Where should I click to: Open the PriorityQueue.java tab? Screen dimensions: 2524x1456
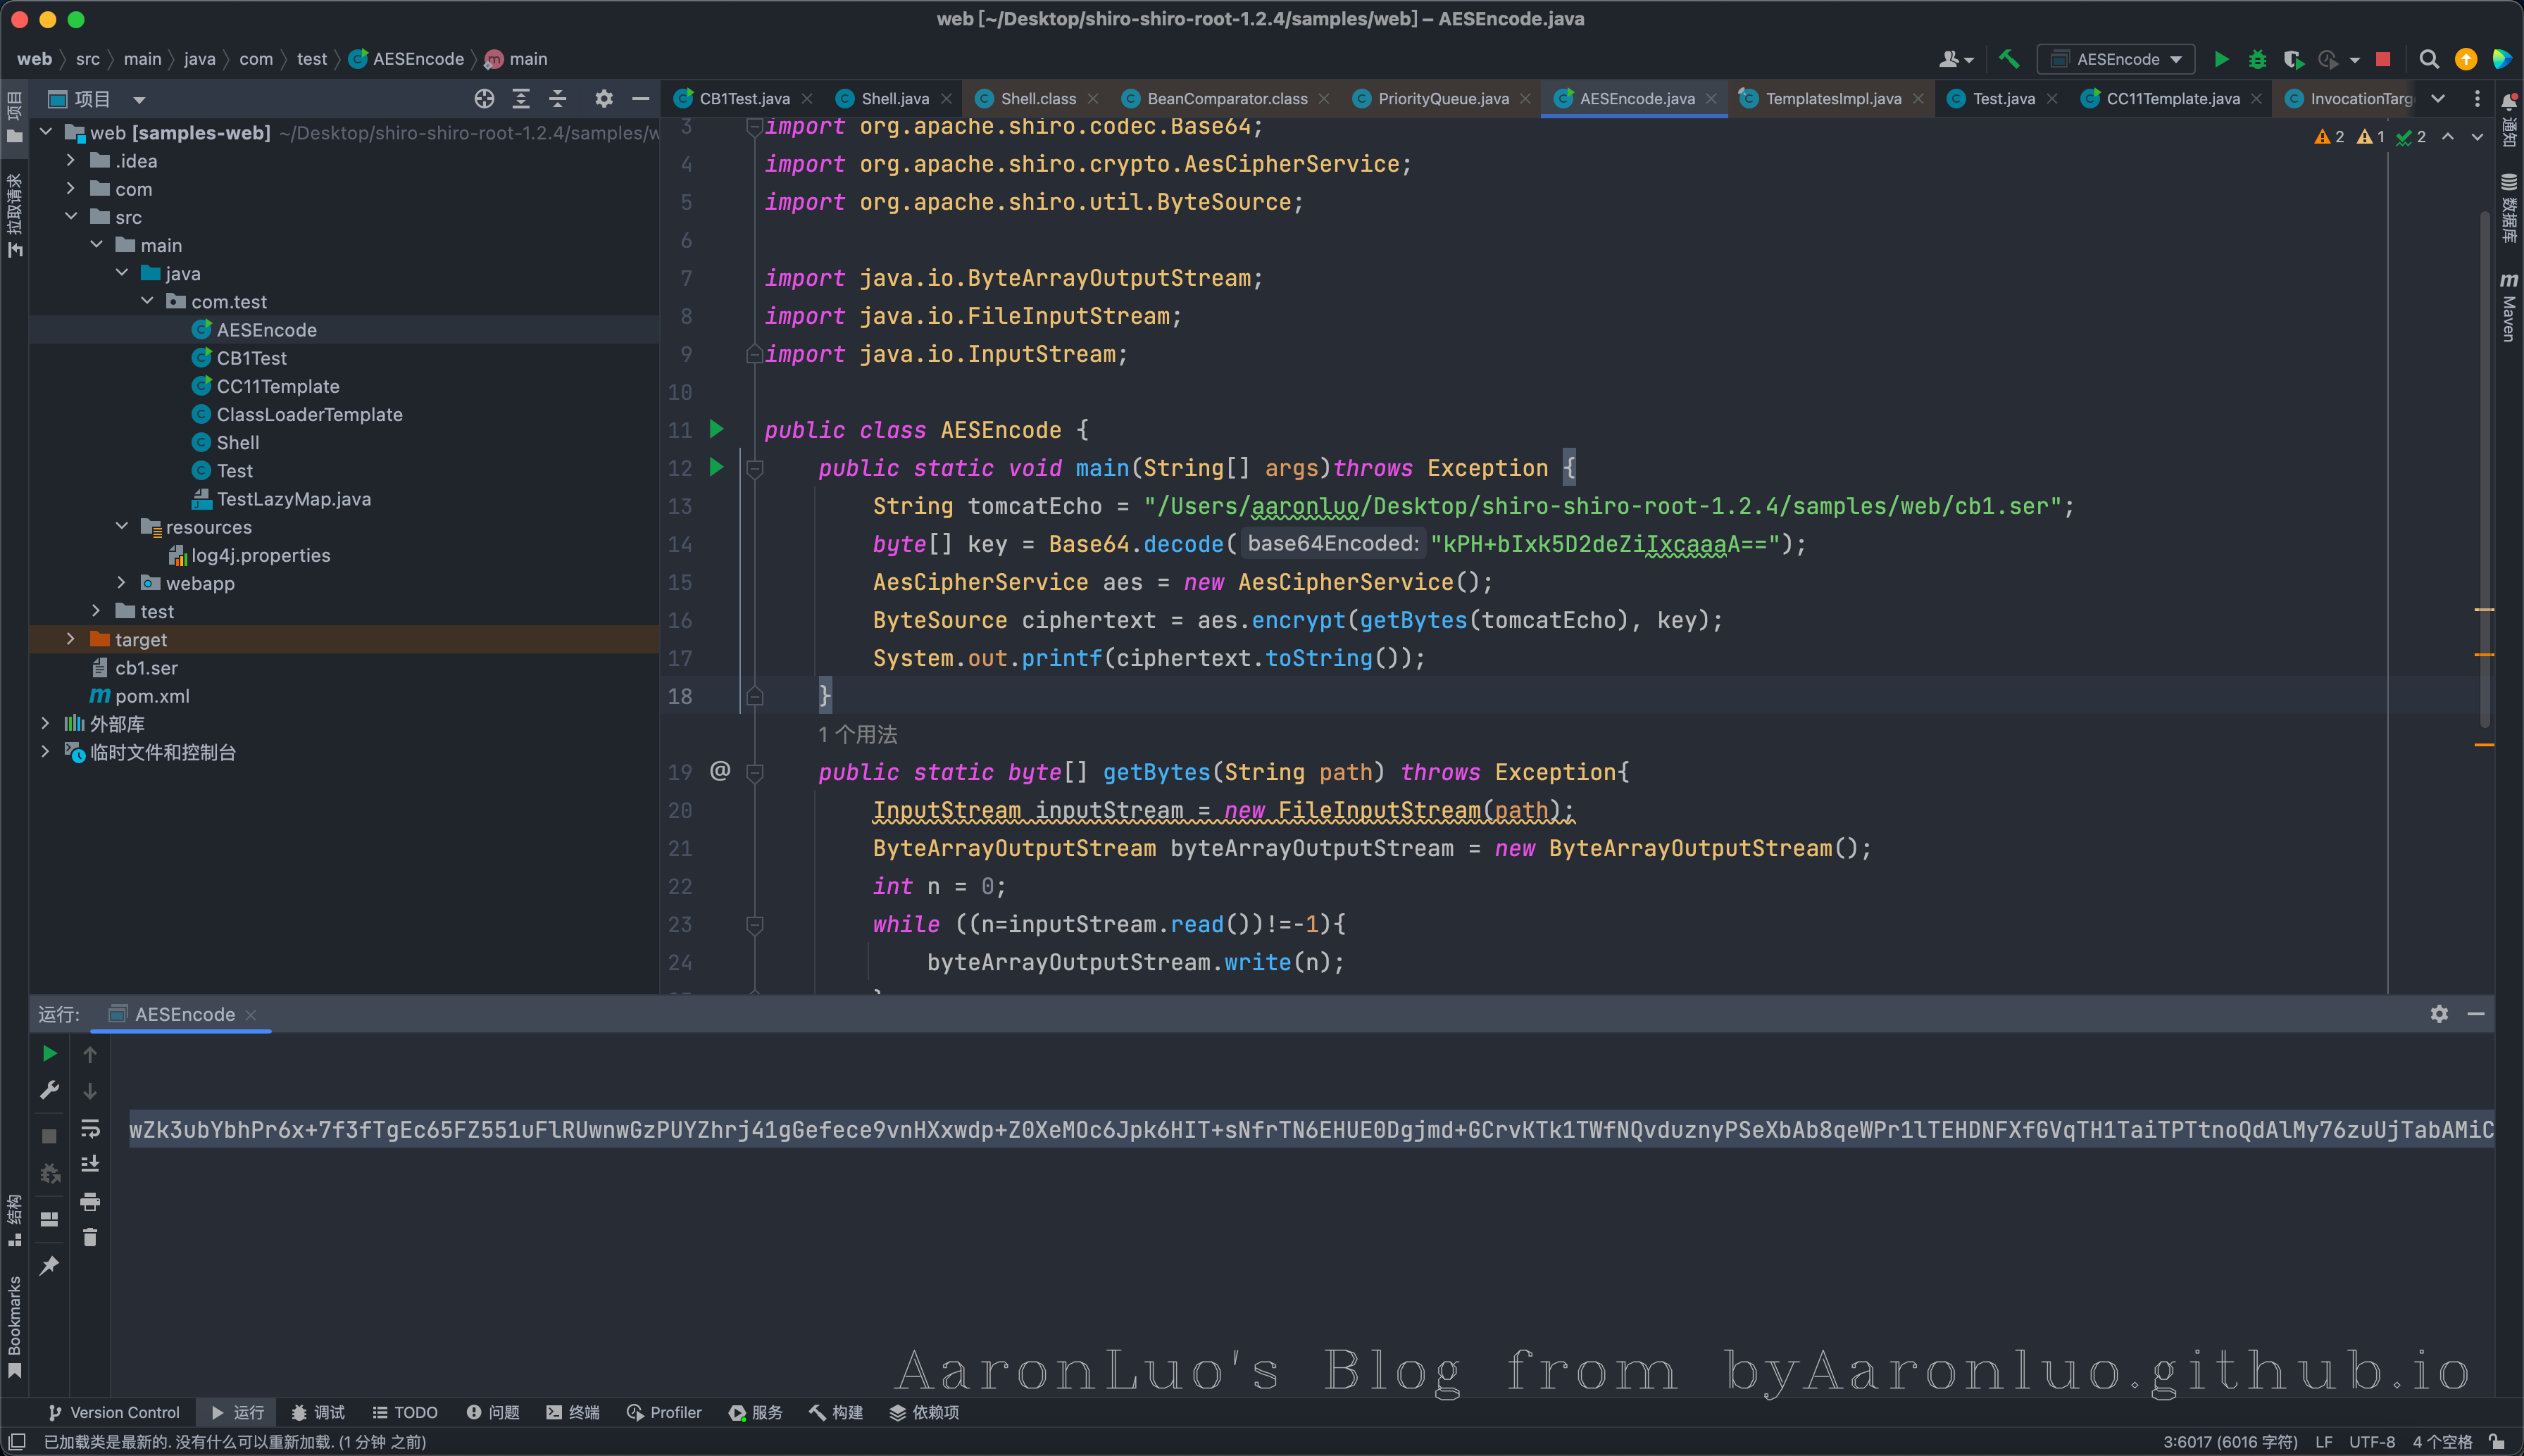coord(1443,98)
